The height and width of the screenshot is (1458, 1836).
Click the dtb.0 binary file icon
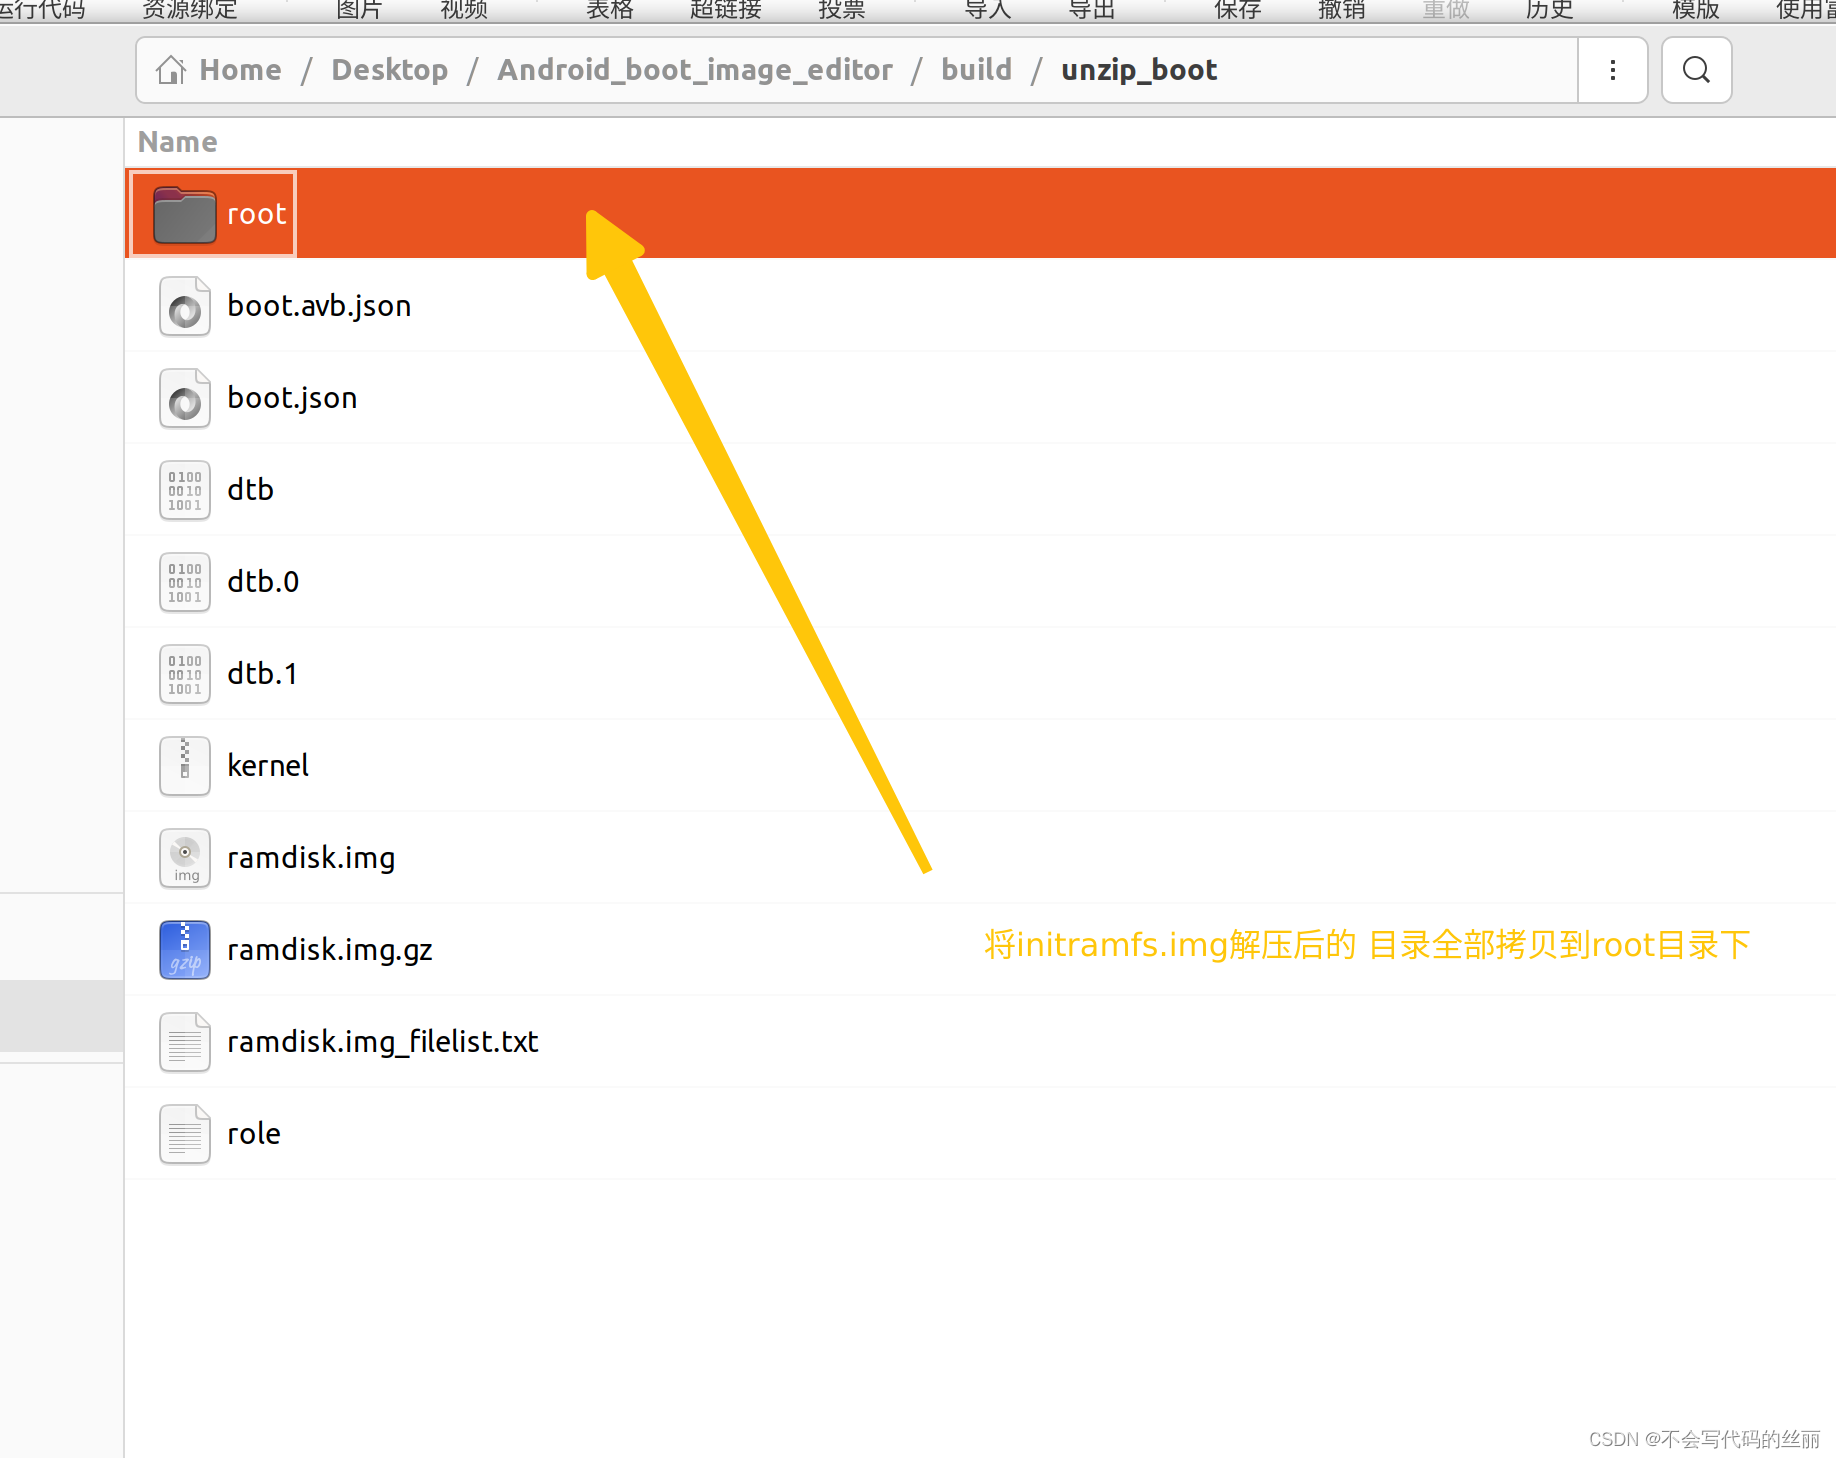point(185,582)
